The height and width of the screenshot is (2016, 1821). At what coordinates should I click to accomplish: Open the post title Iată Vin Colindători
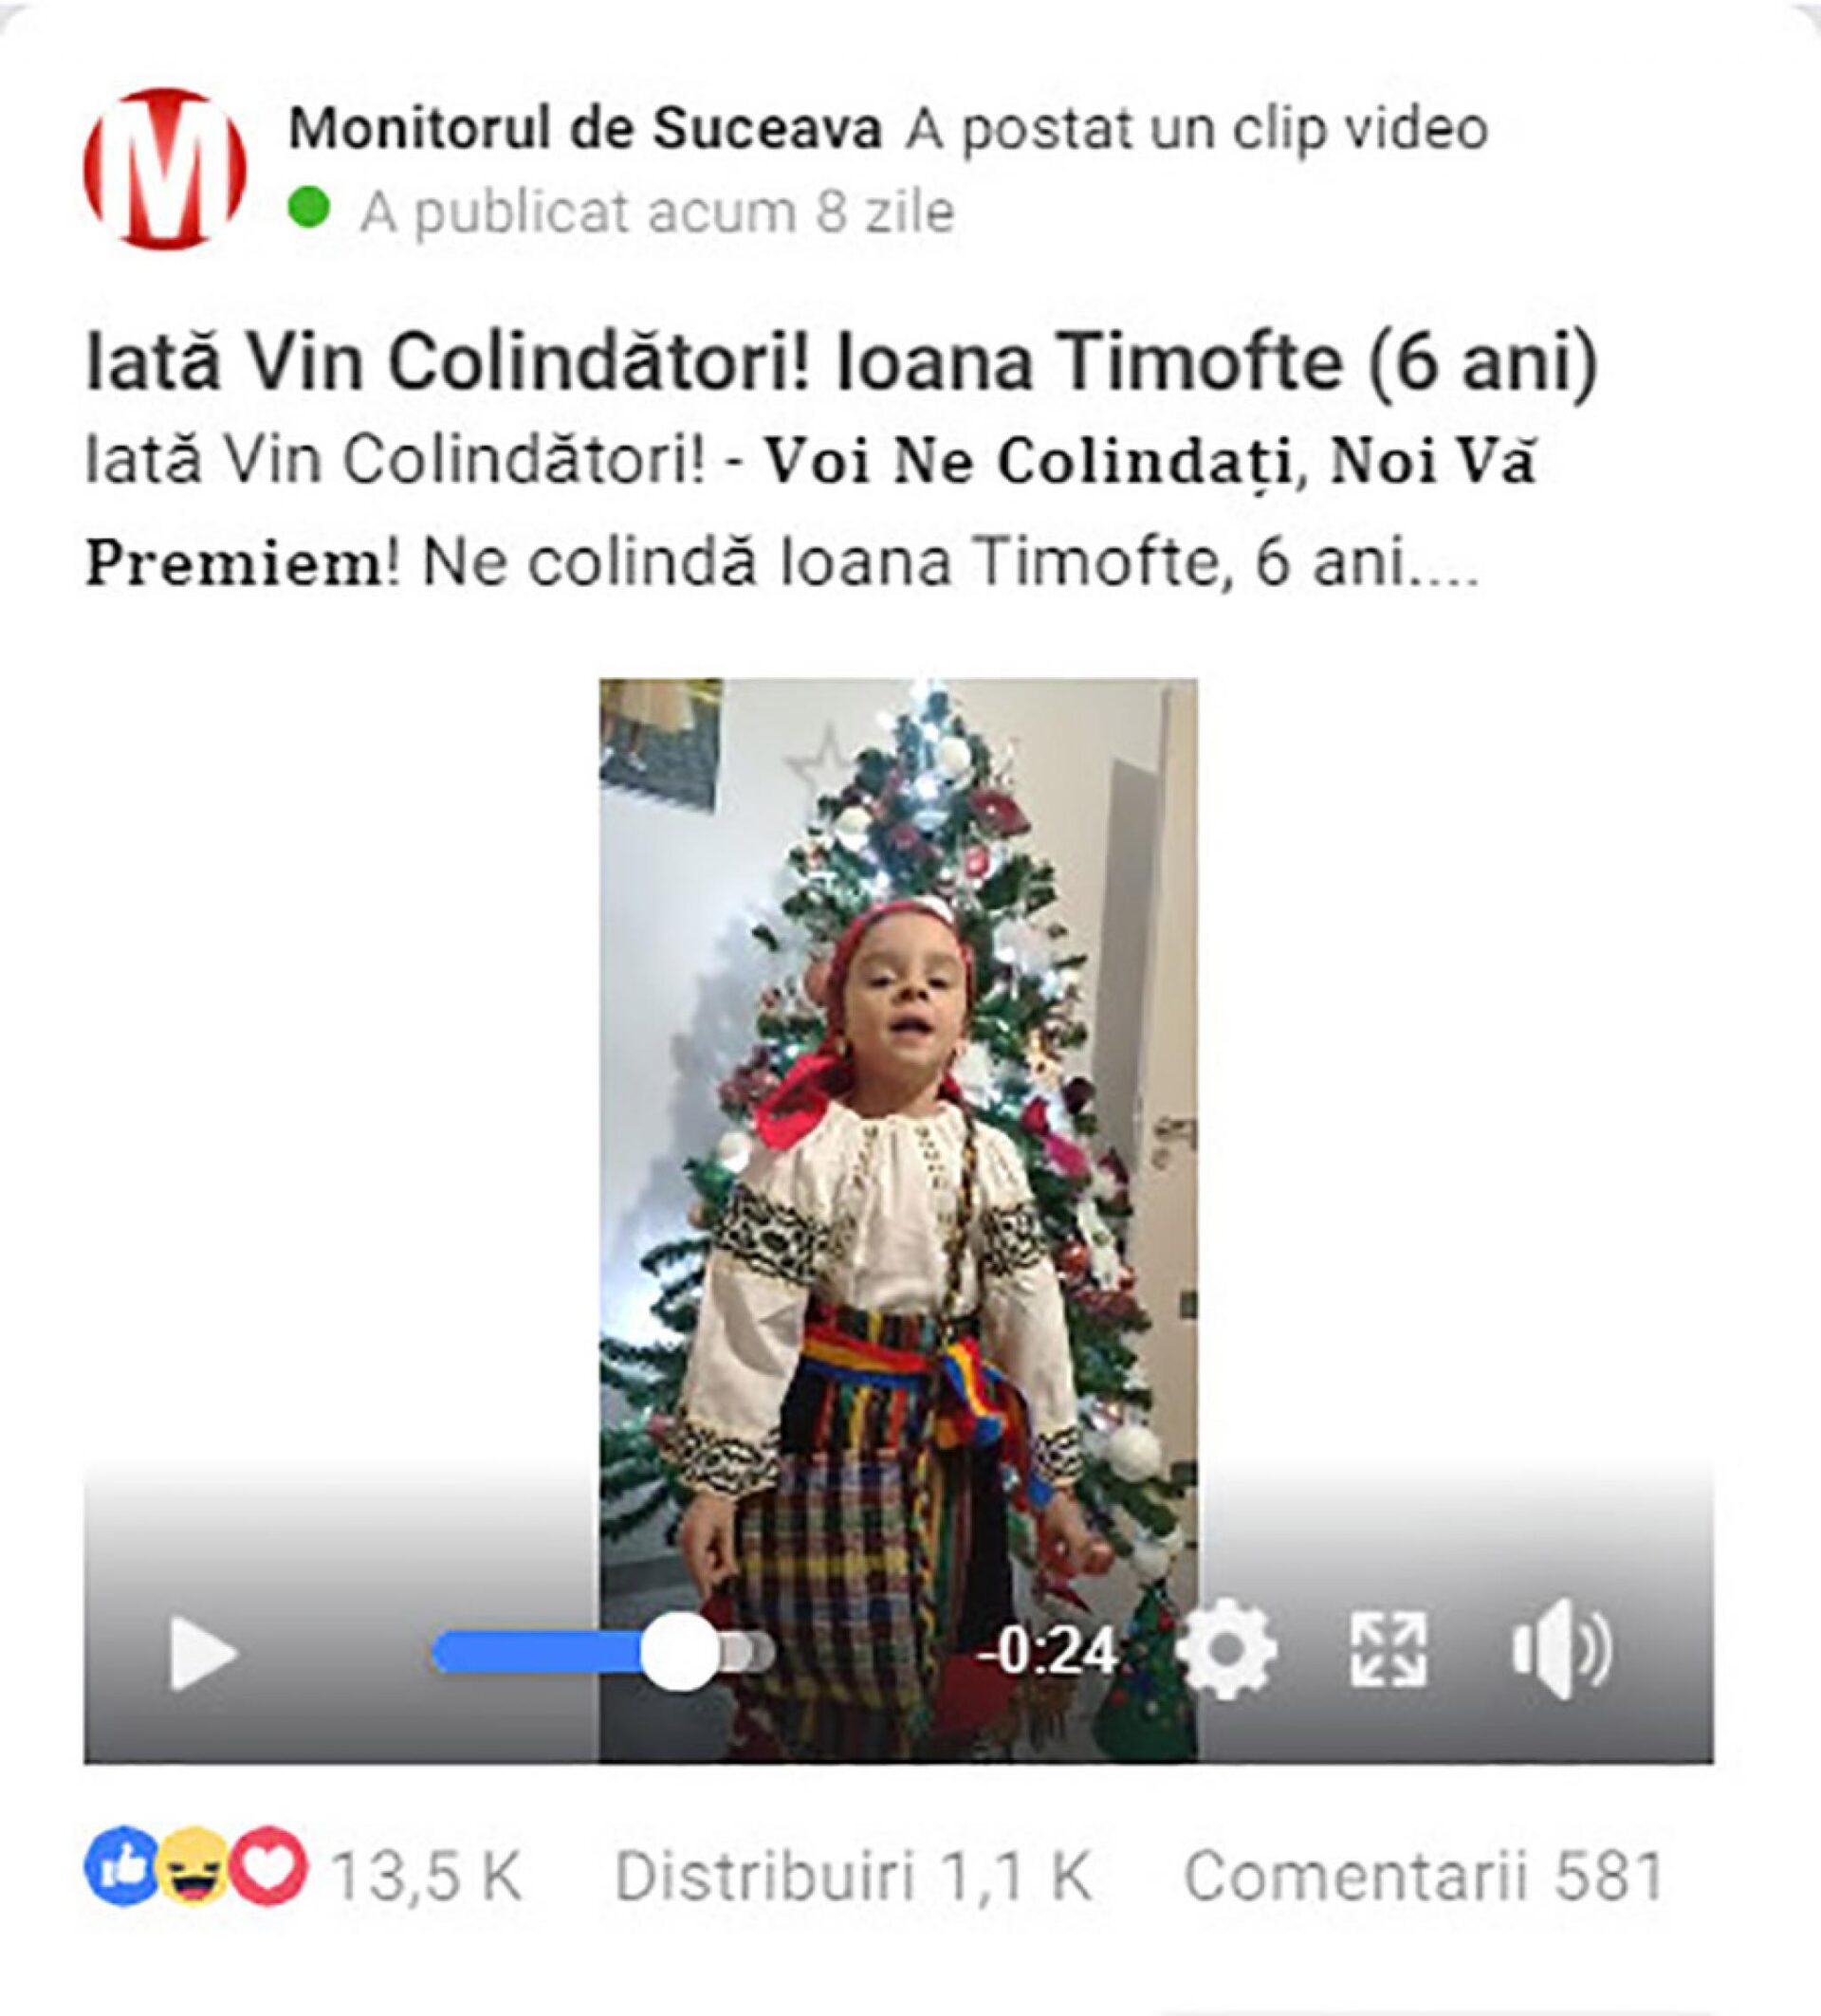[842, 363]
